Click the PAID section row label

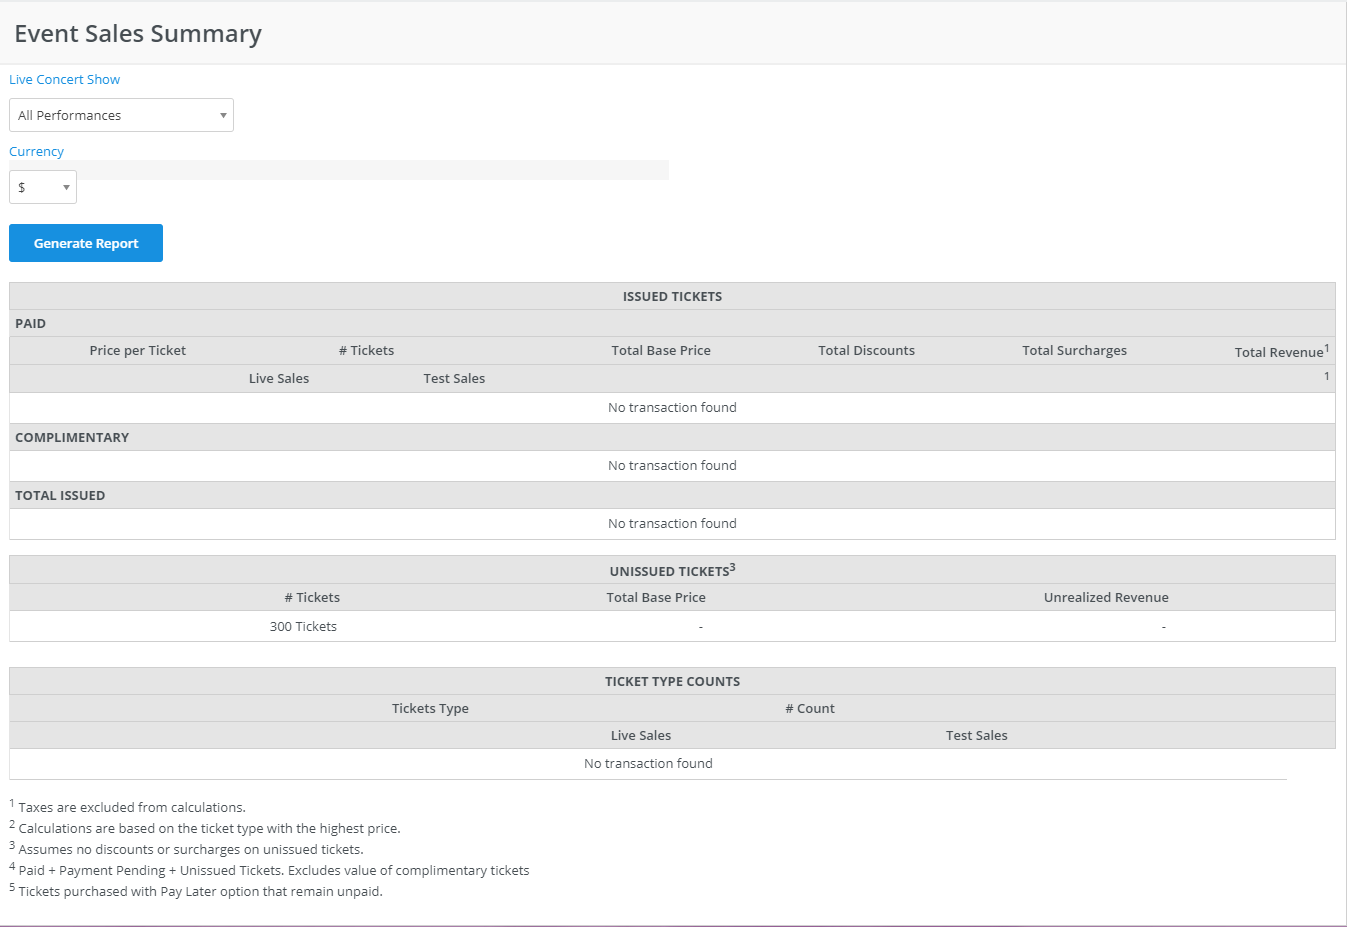point(31,324)
